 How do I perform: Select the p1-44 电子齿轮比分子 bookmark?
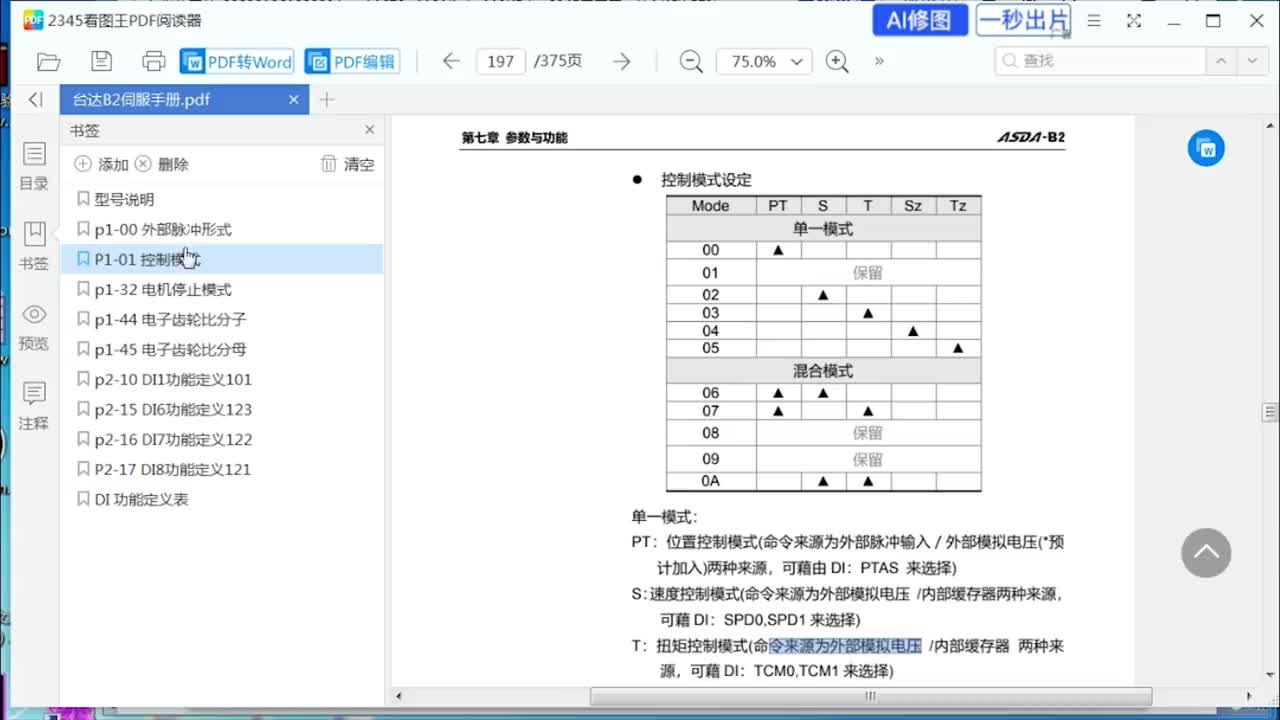(x=222, y=319)
